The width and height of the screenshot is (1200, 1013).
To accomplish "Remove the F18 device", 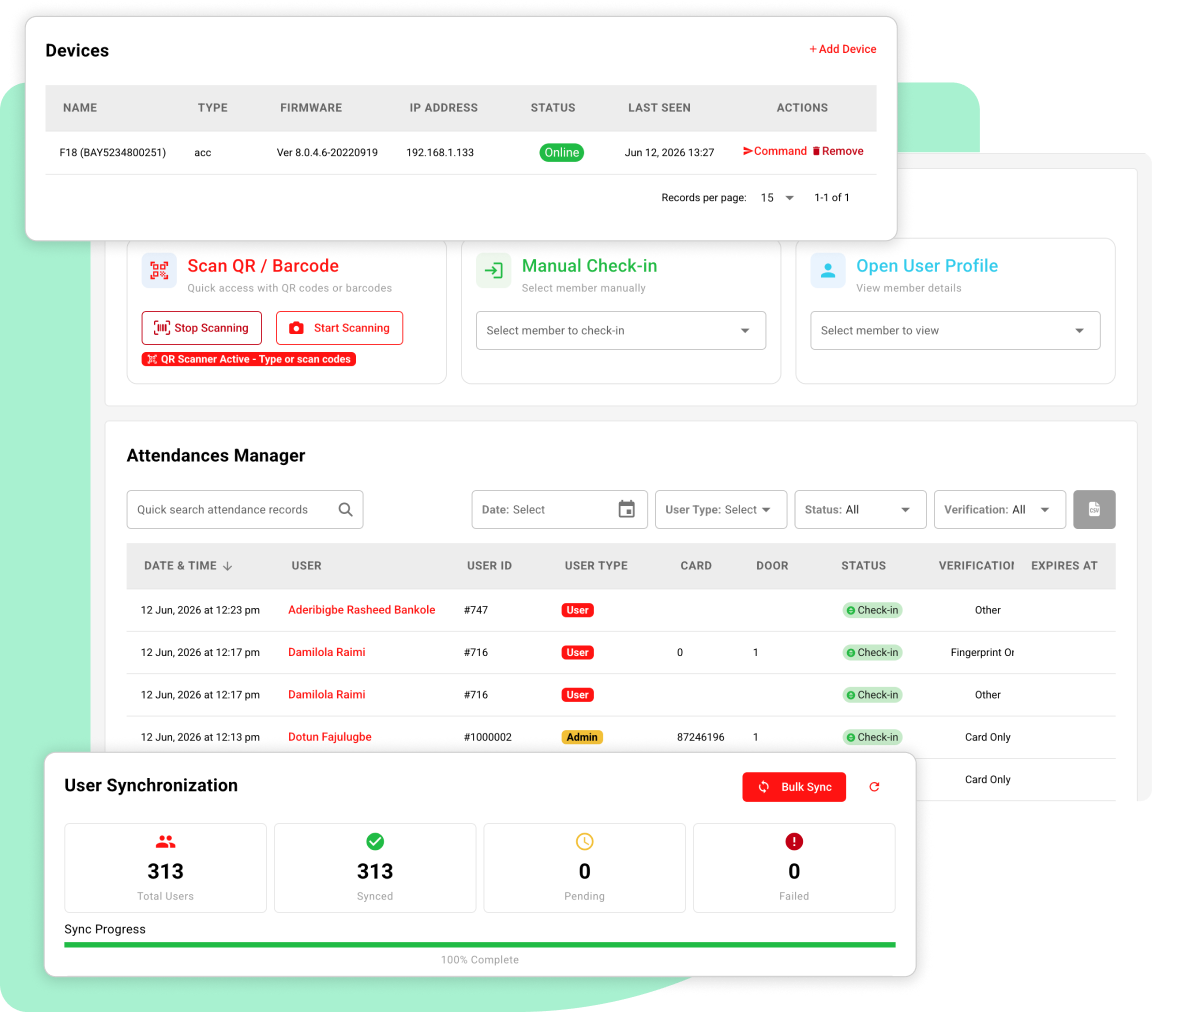I will point(838,151).
